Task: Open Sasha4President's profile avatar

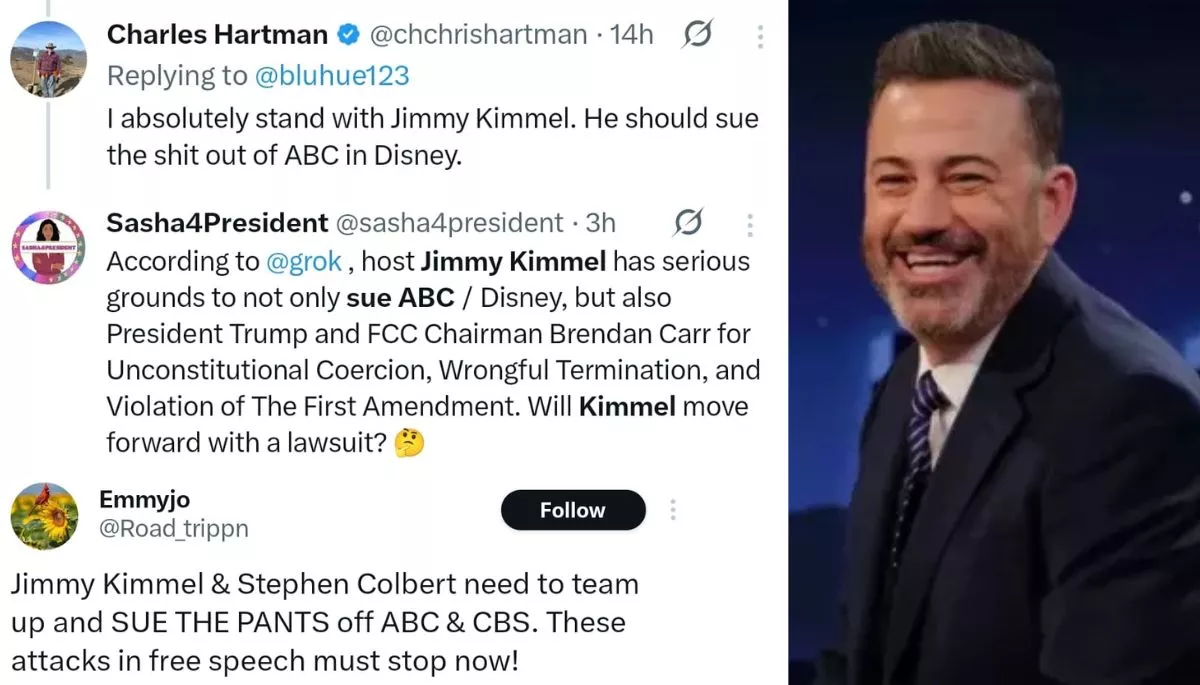Action: tap(48, 247)
